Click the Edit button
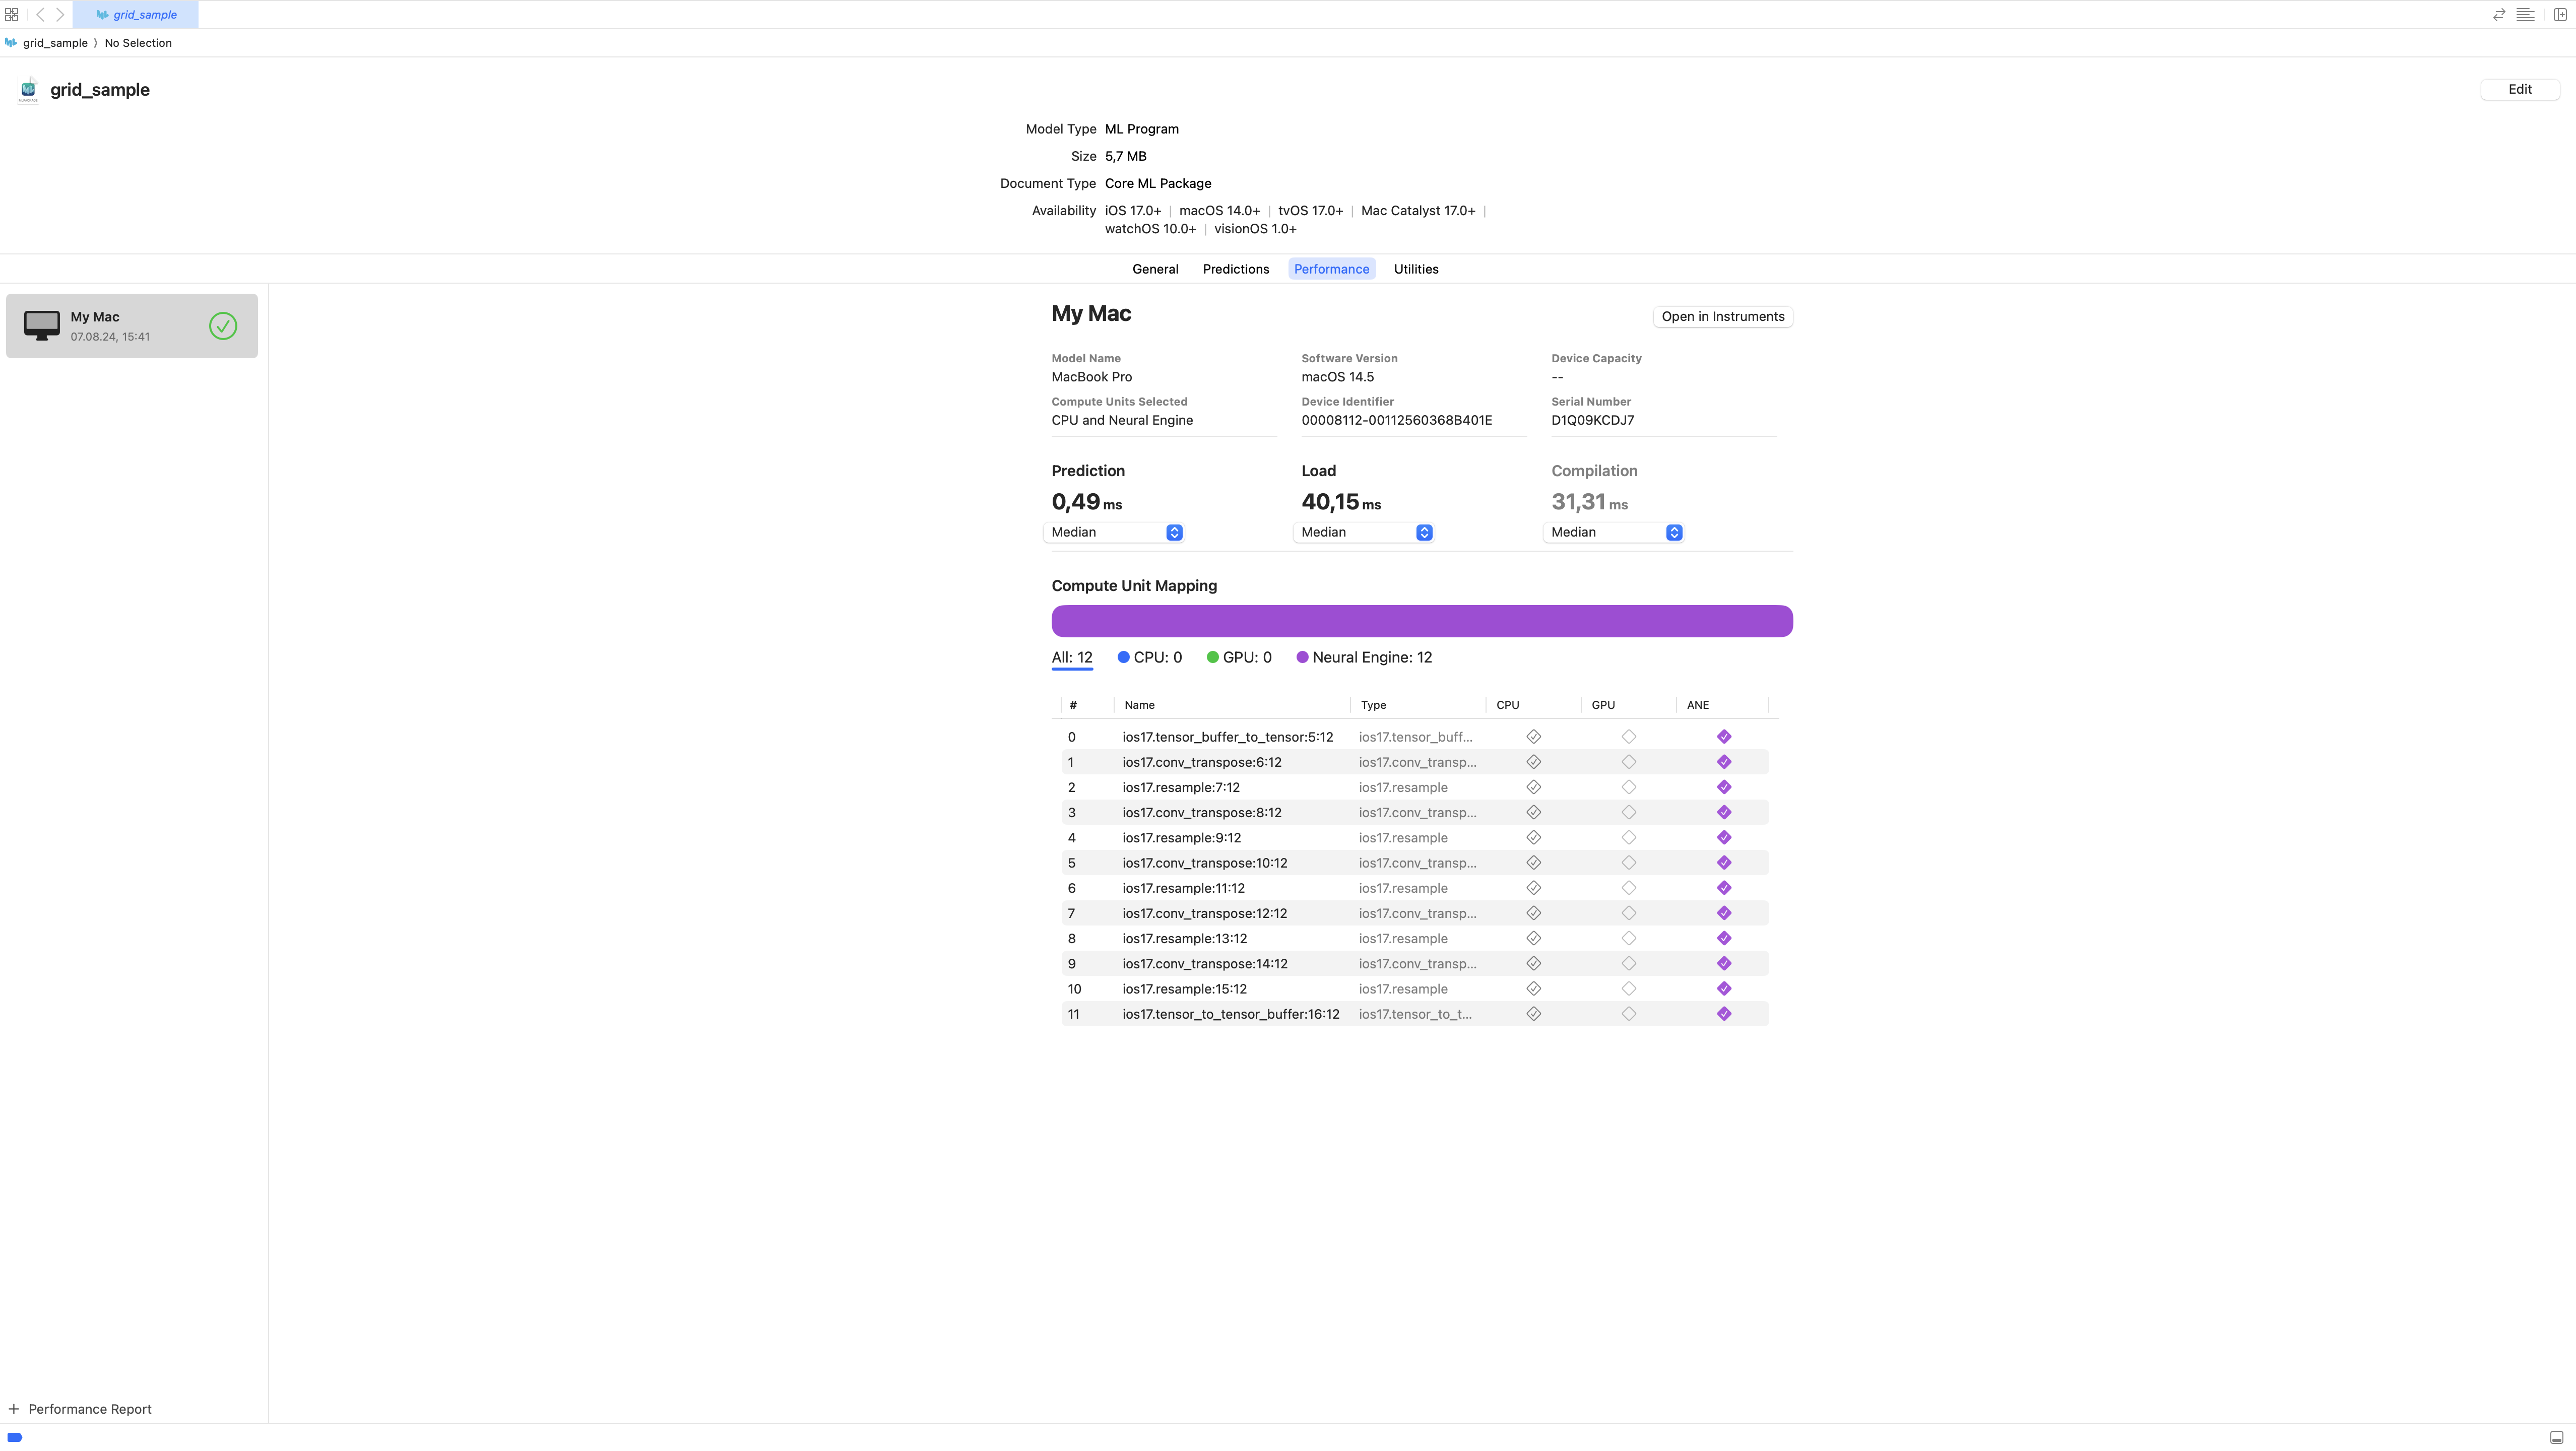Viewport: 2576px width, 1451px height. [x=2519, y=89]
